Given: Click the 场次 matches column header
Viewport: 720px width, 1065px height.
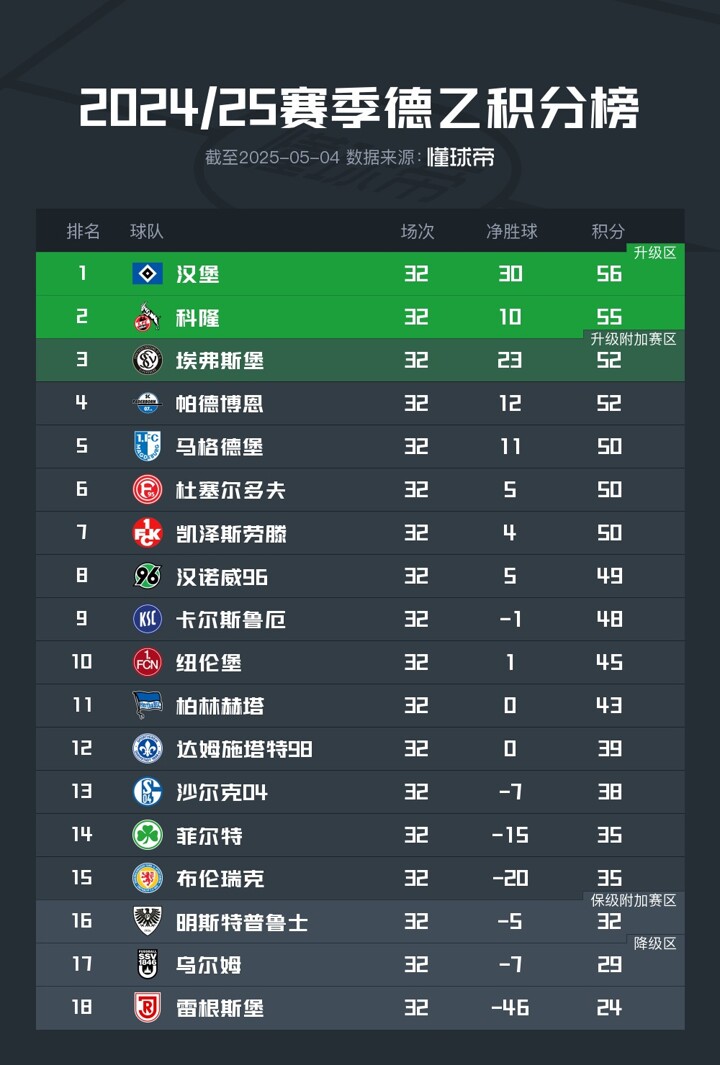Looking at the screenshot, I should [417, 232].
